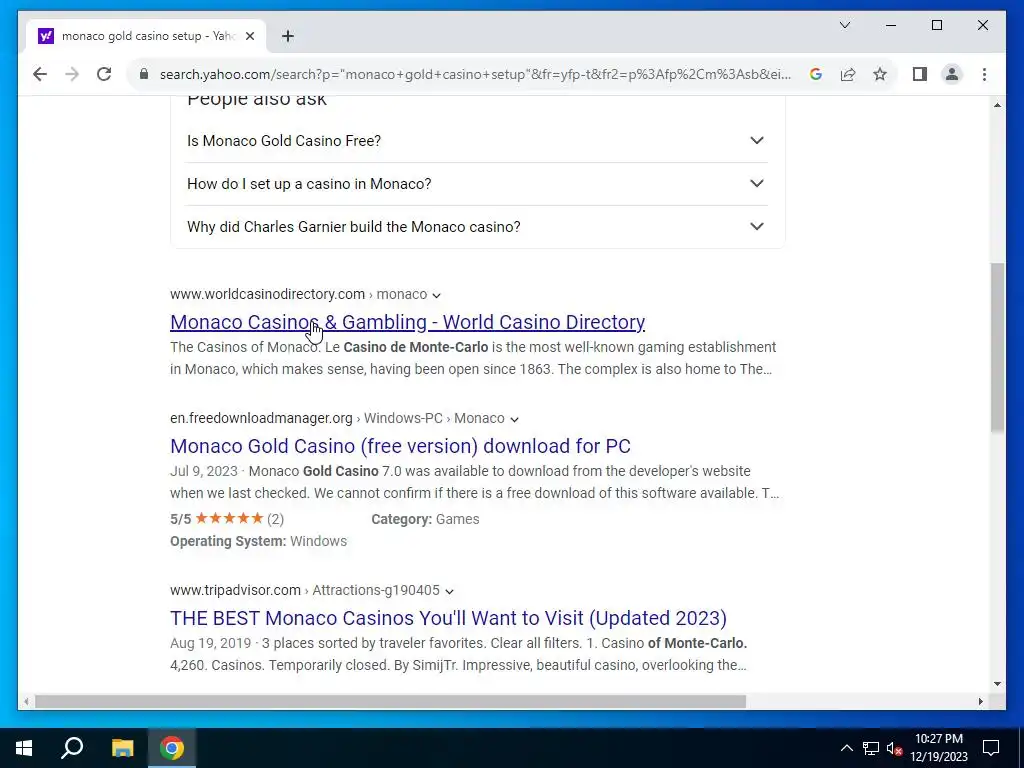Go back to the previous page
The height and width of the screenshot is (768, 1024).
click(40, 74)
